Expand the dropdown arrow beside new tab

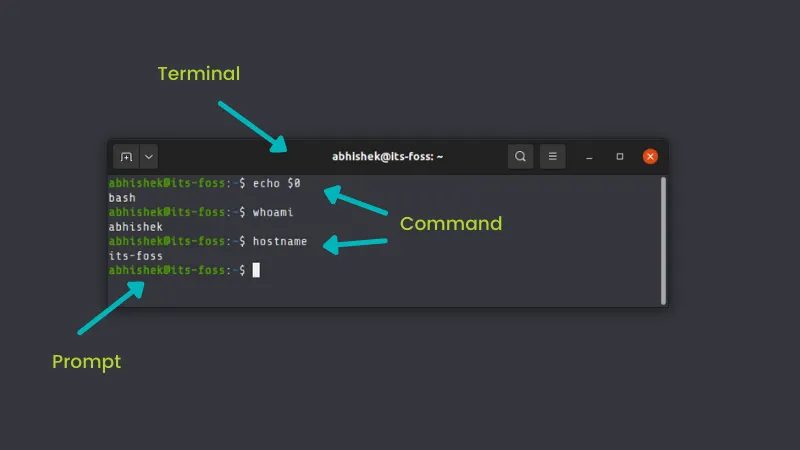point(148,157)
